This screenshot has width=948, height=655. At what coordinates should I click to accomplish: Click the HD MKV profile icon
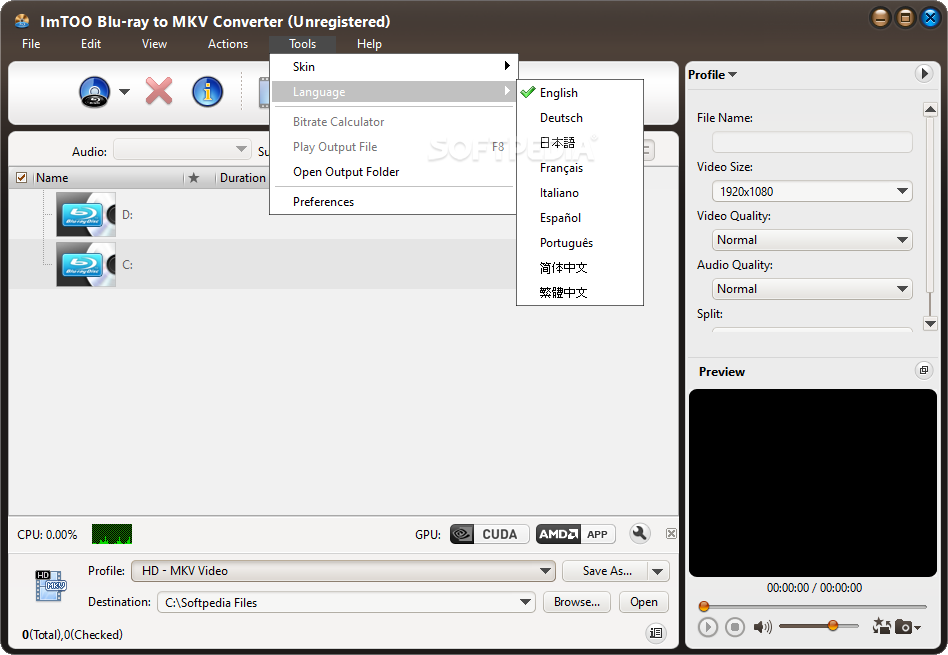50,586
